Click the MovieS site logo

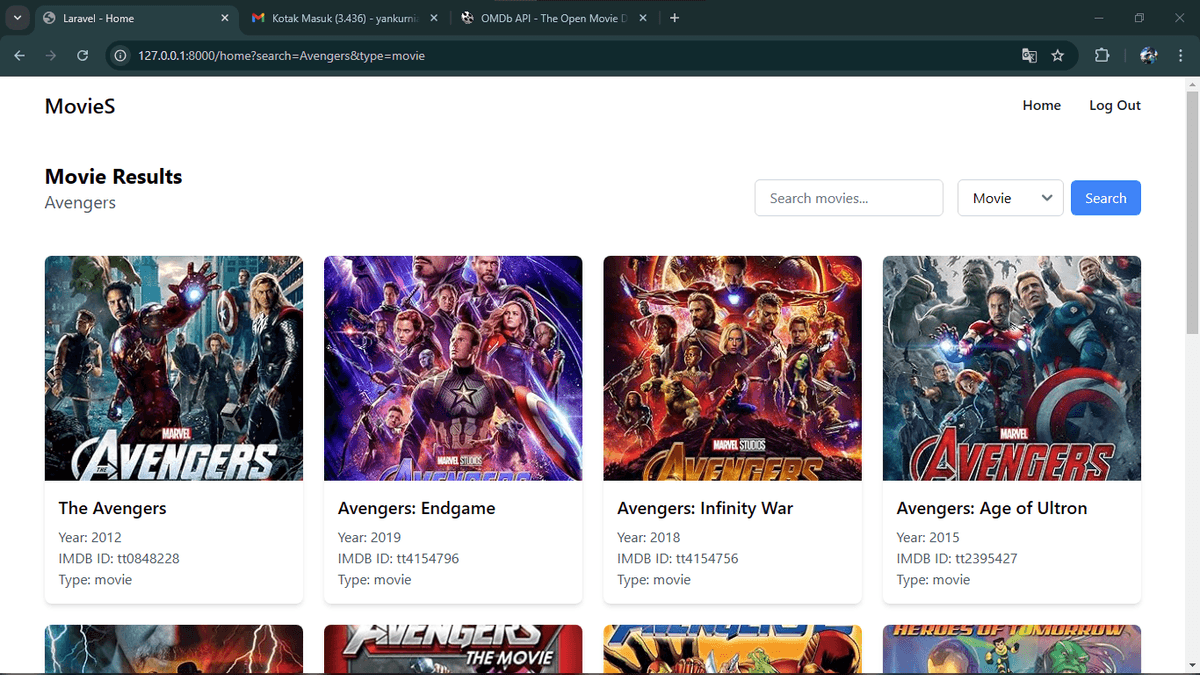80,106
